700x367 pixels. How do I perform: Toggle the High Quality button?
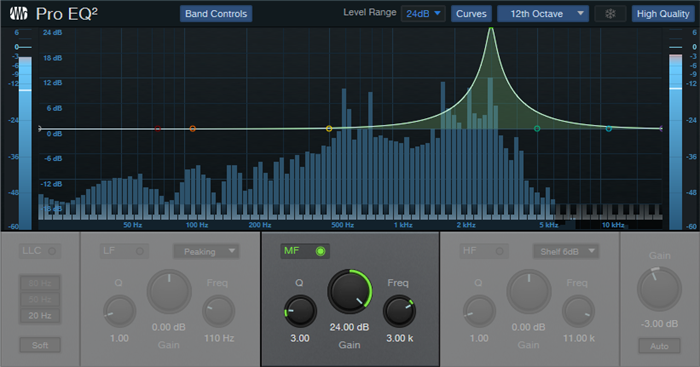pos(663,14)
